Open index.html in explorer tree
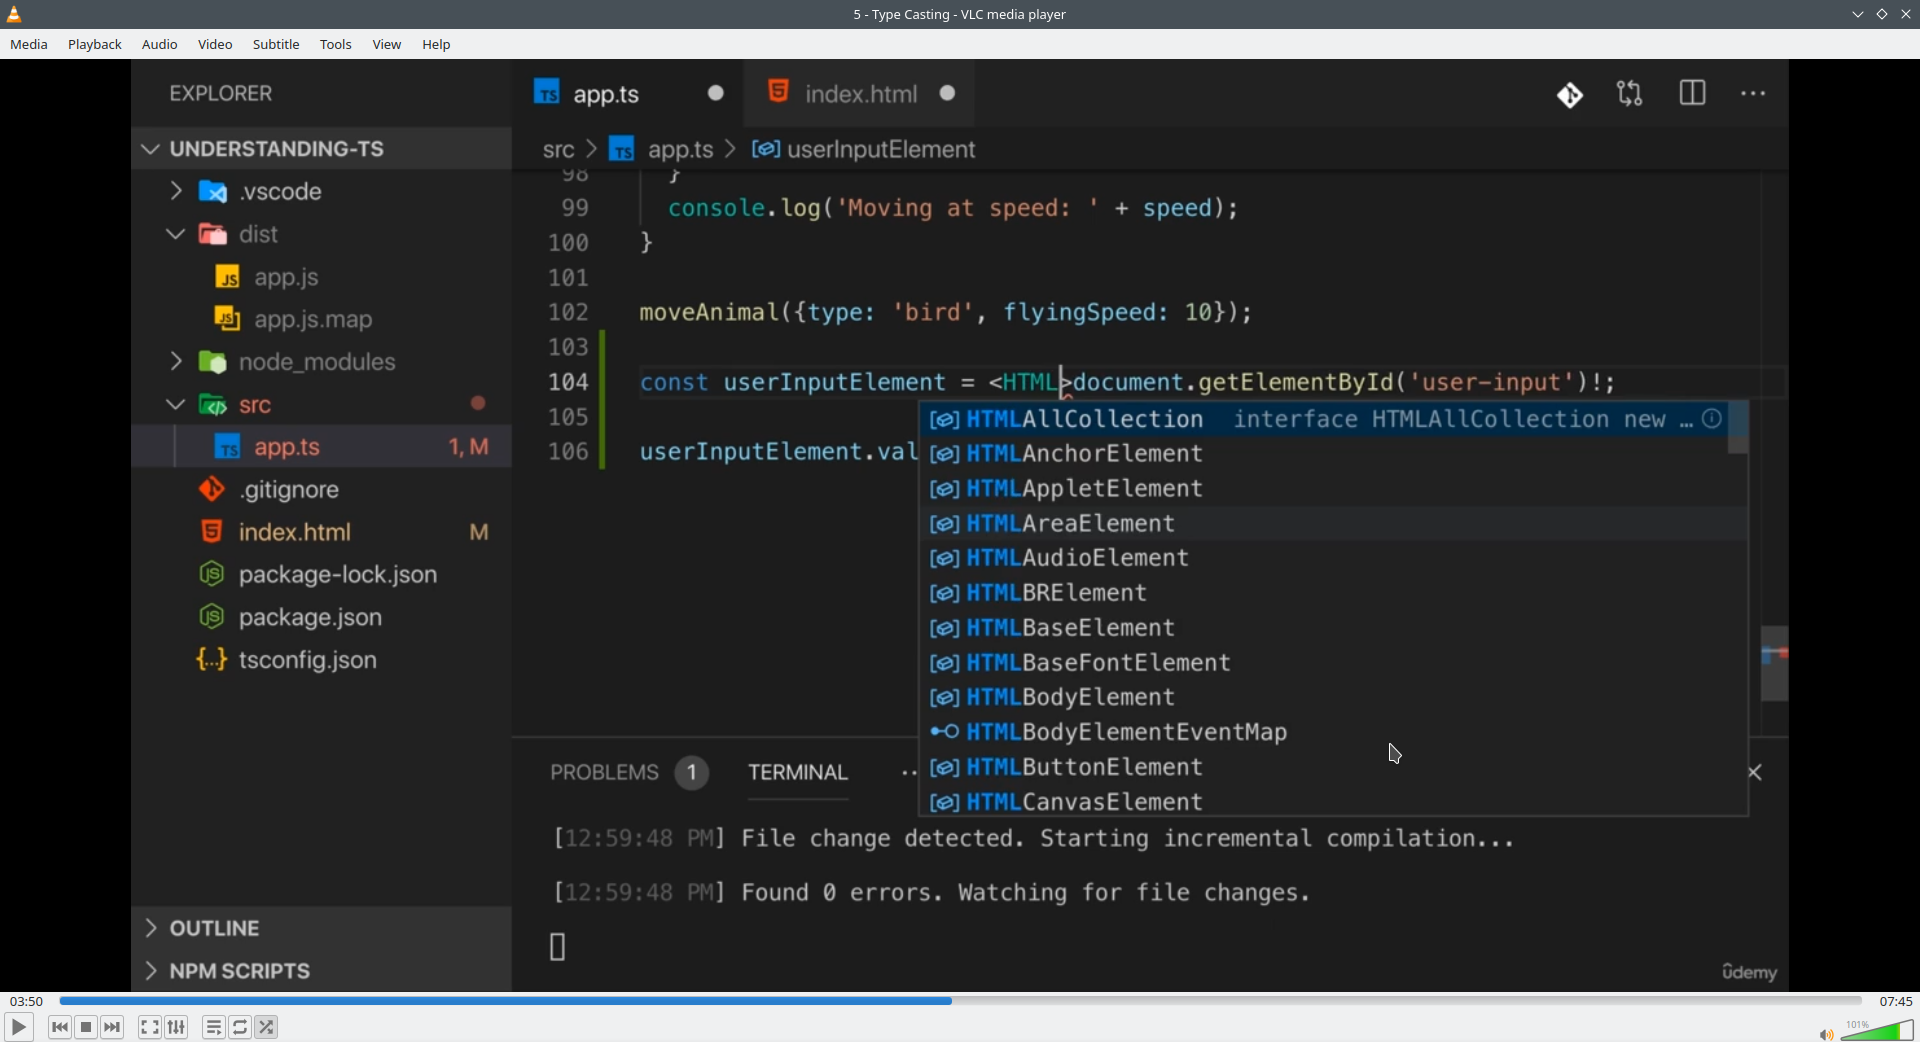The width and height of the screenshot is (1920, 1042). pos(321,532)
